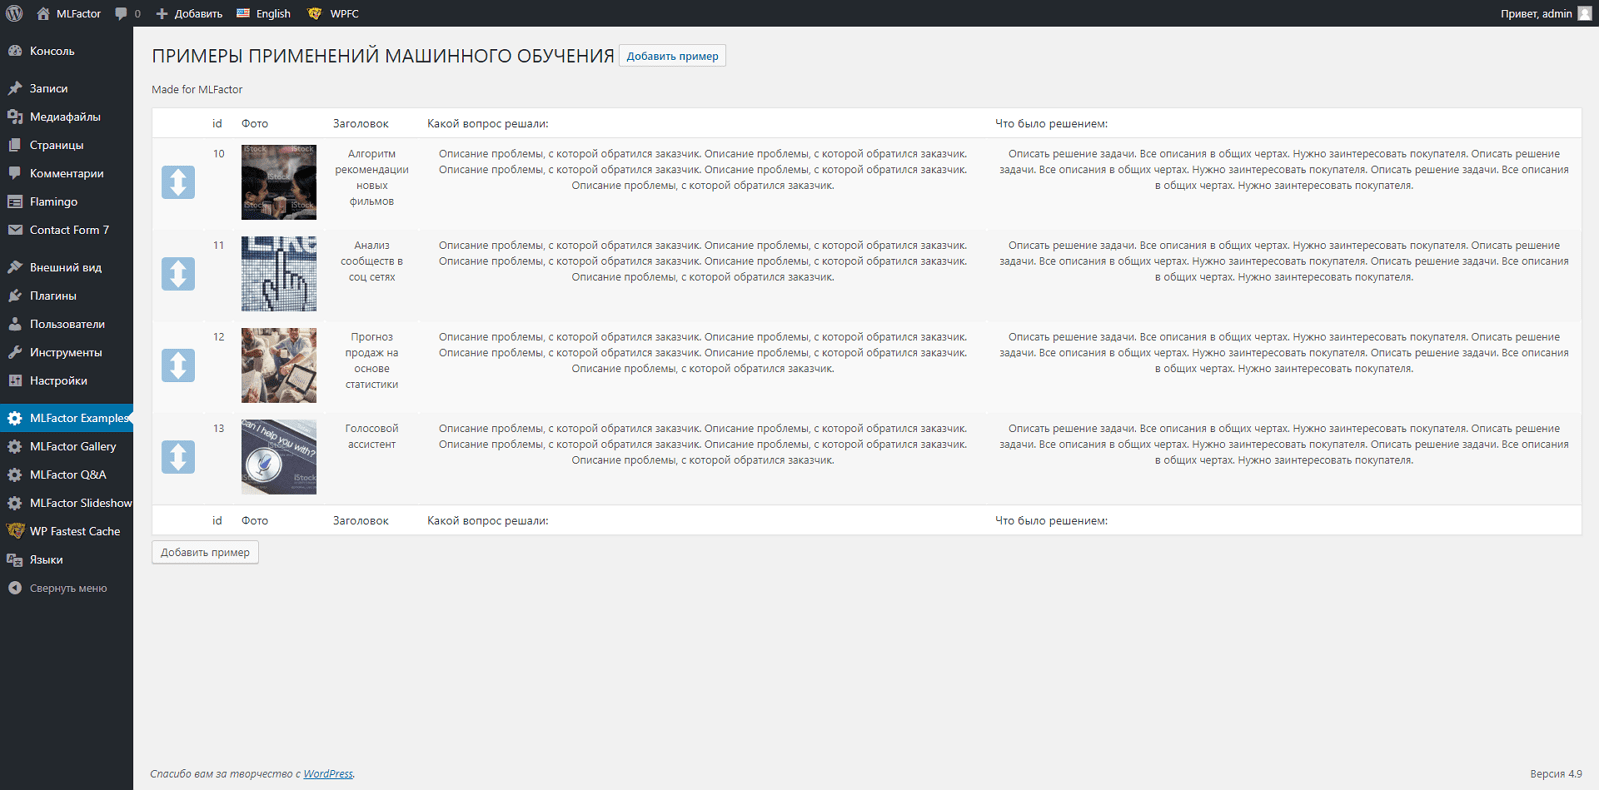Click the top Фото column header
Viewport: 1599px width, 790px height.
[x=255, y=124]
